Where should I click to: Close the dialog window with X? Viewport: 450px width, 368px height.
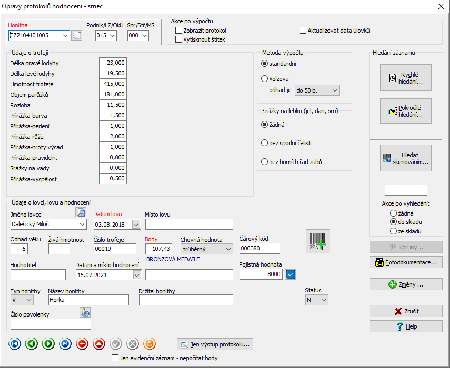[x=441, y=6]
